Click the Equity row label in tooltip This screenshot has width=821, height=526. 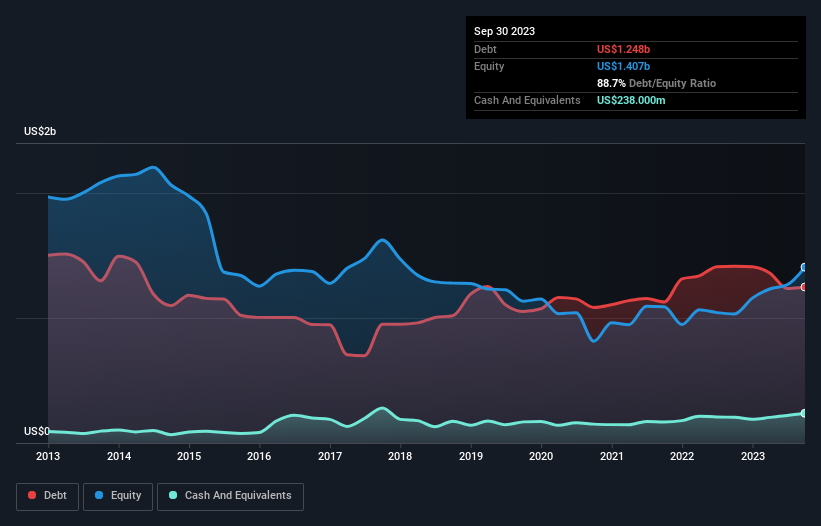pos(489,66)
